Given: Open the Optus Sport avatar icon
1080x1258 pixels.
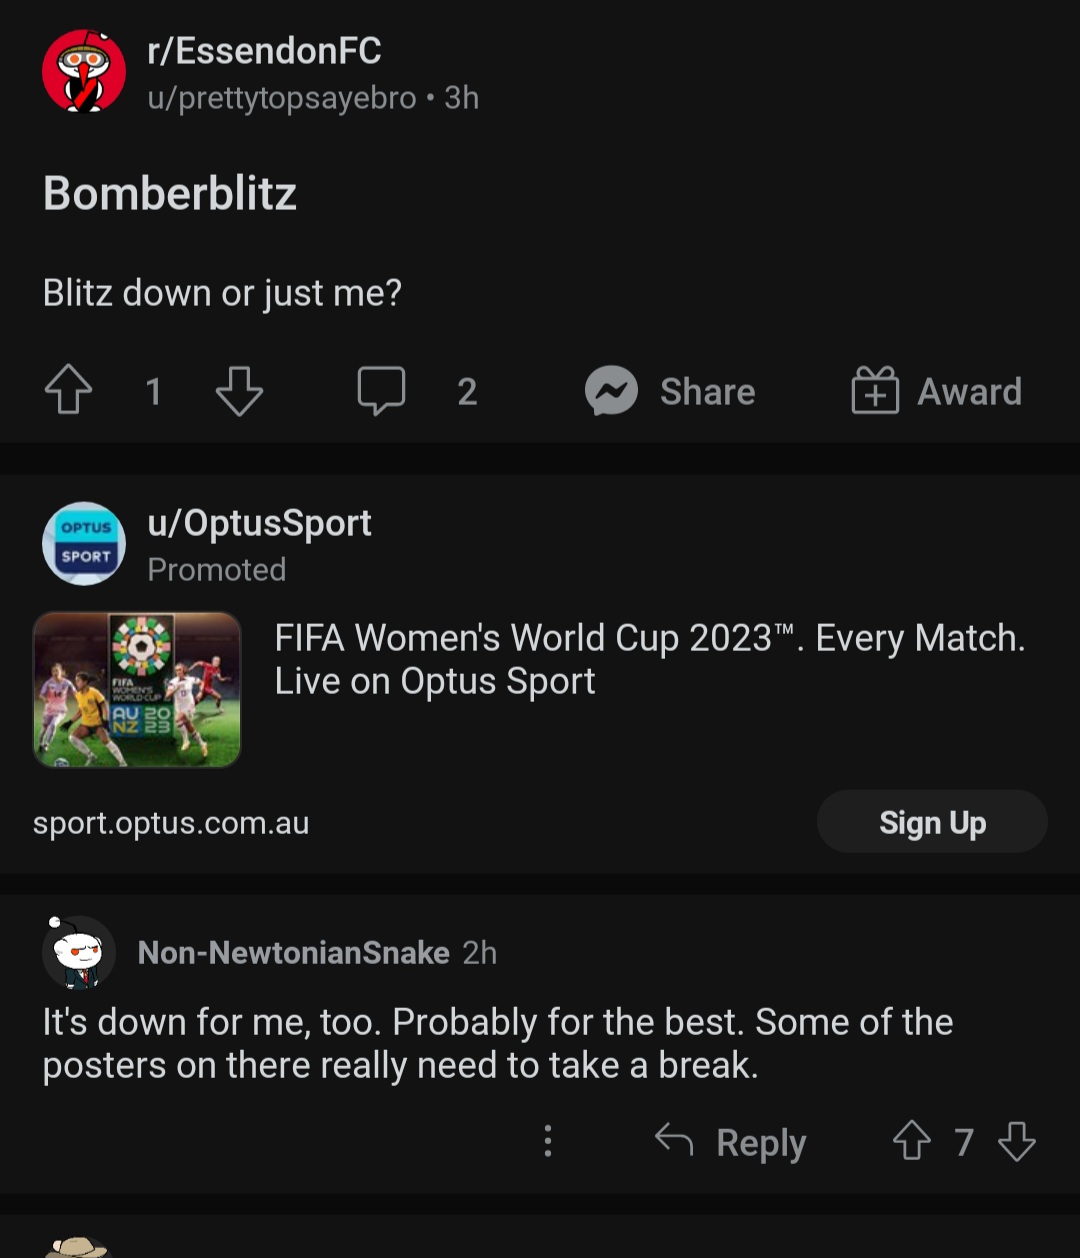Looking at the screenshot, I should tap(84, 543).
